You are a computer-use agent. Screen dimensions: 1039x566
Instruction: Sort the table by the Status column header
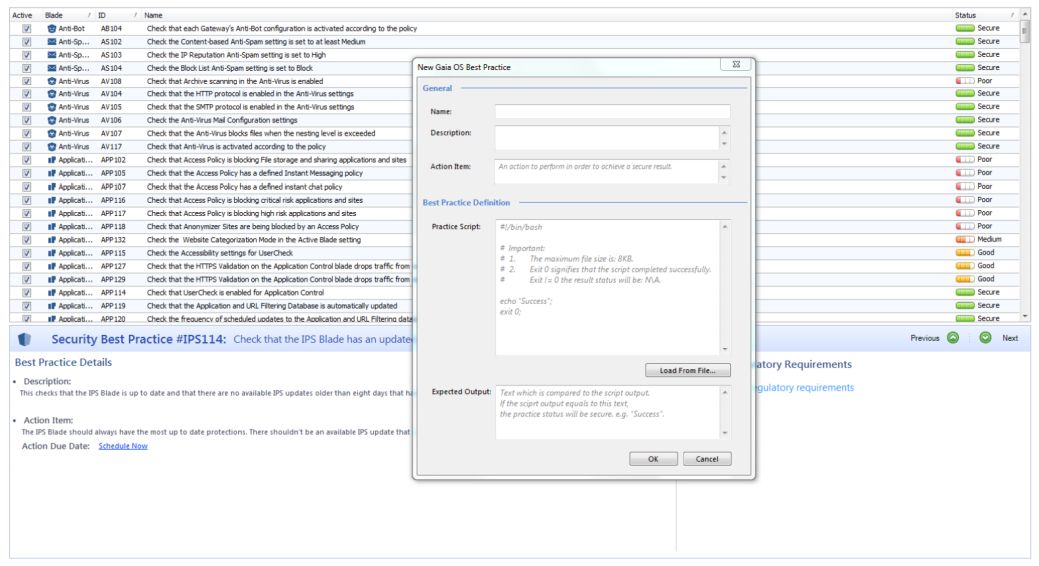click(x=985, y=15)
